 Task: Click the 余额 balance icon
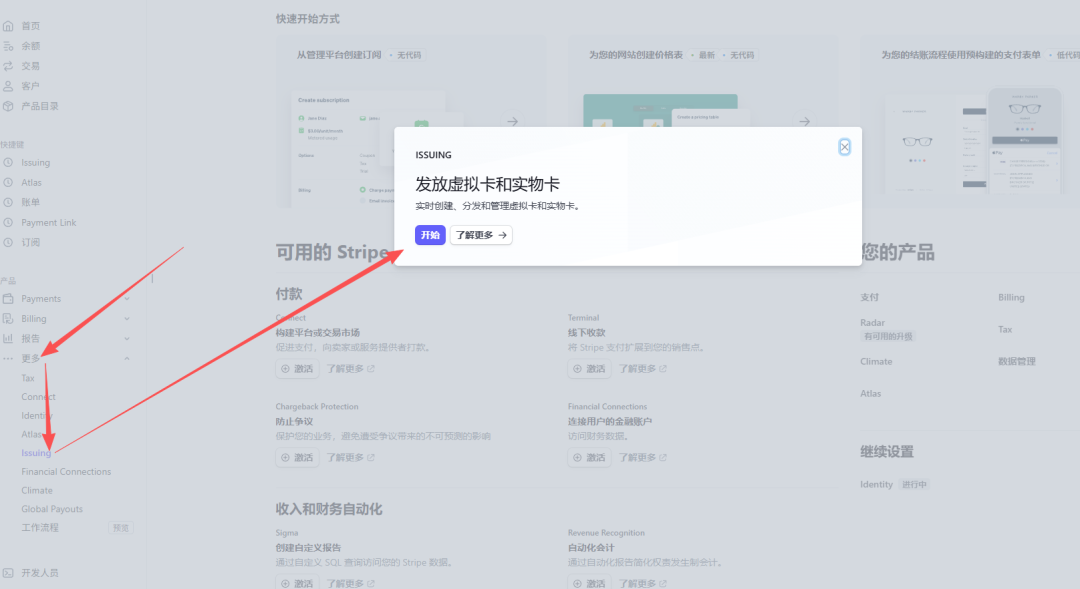coord(8,46)
